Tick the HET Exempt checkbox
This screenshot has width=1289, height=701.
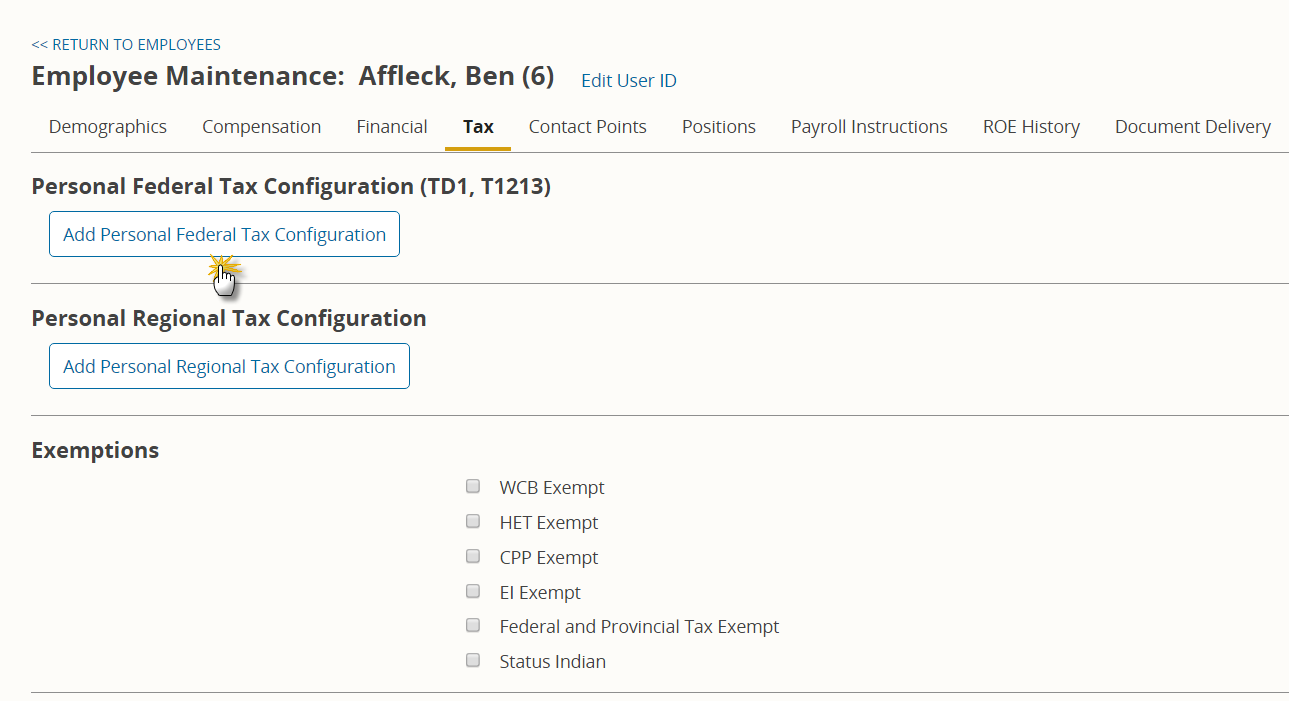[x=473, y=522]
